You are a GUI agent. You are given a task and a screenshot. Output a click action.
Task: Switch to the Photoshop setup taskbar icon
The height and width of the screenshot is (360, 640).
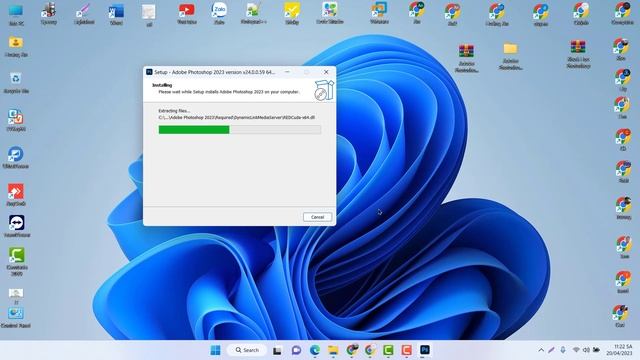coord(424,350)
